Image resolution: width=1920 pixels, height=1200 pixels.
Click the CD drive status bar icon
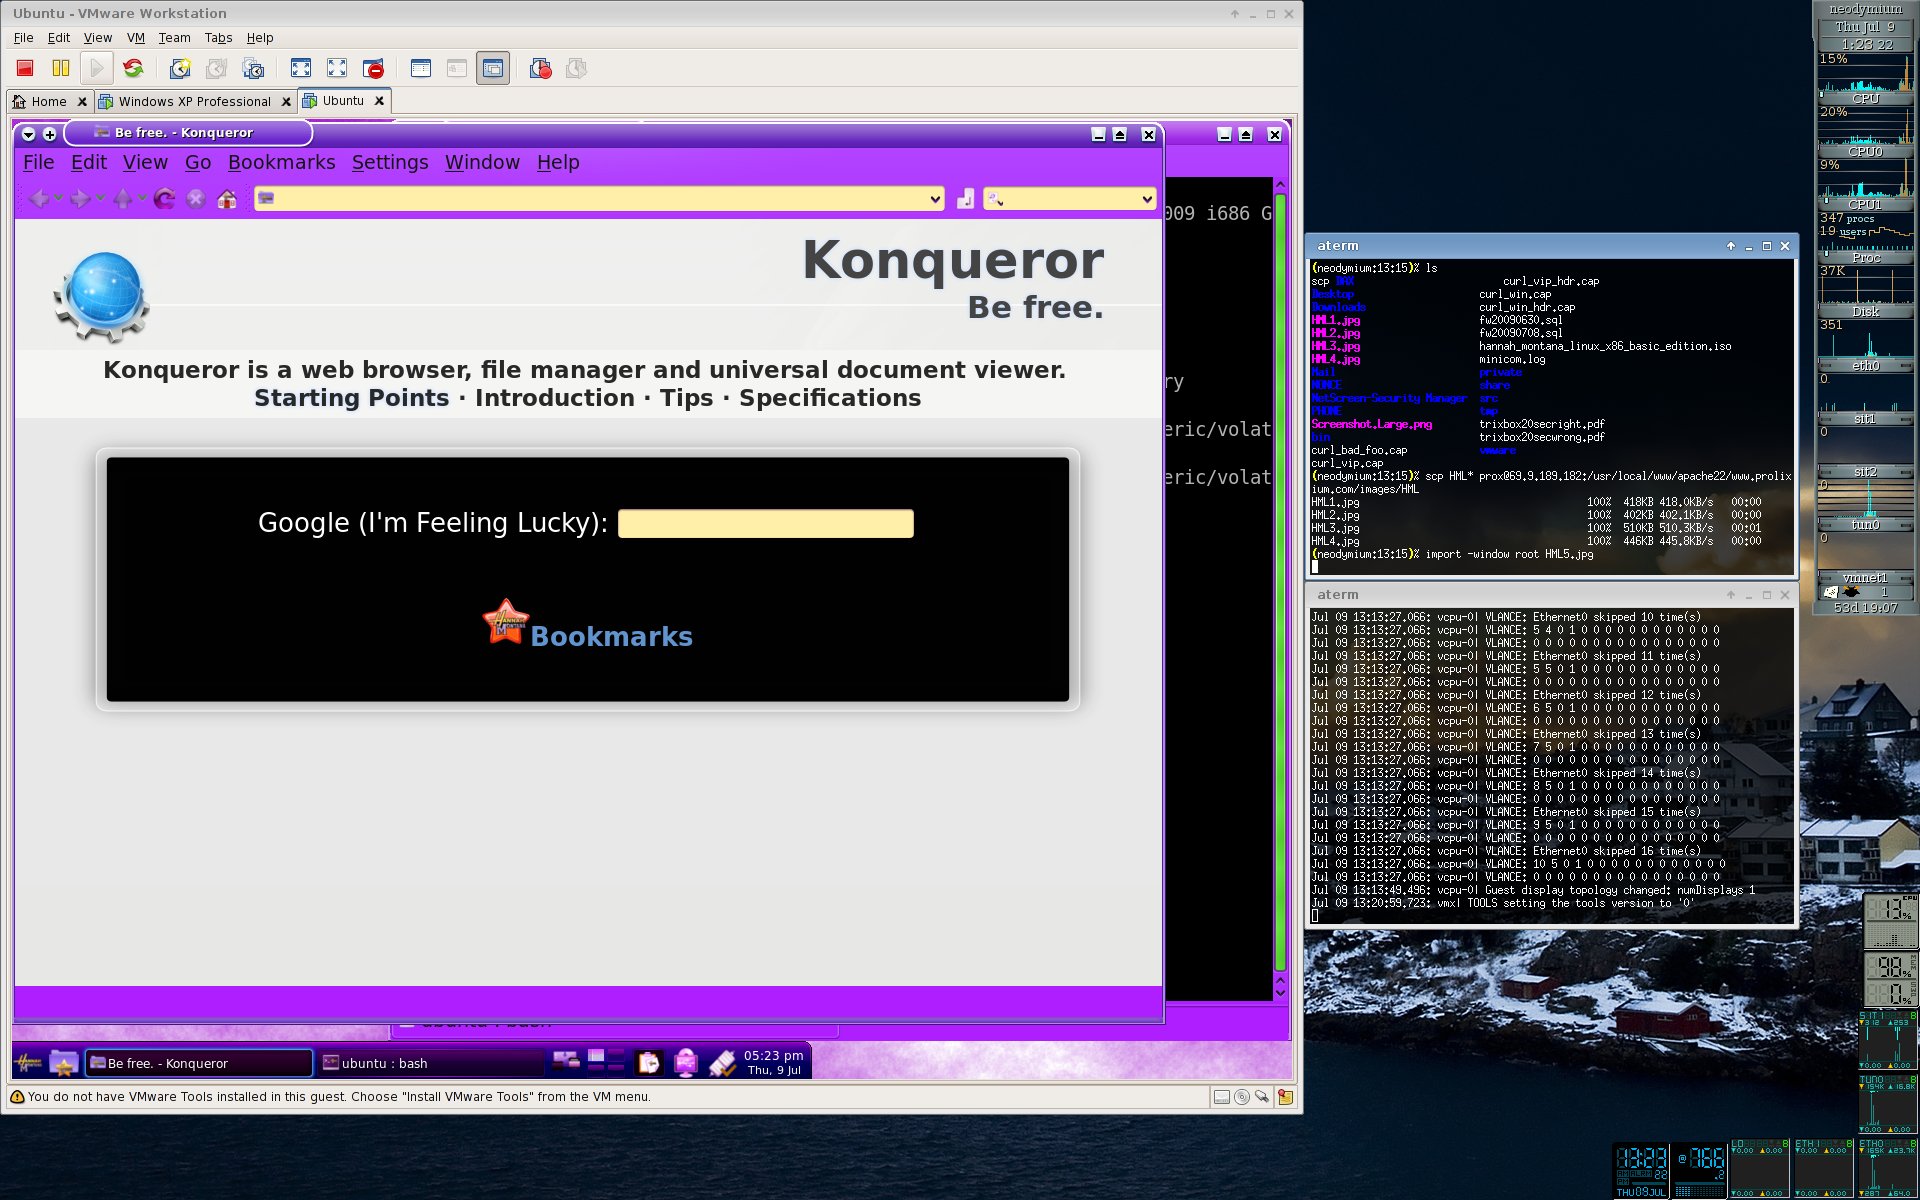pyautogui.click(x=1242, y=1097)
